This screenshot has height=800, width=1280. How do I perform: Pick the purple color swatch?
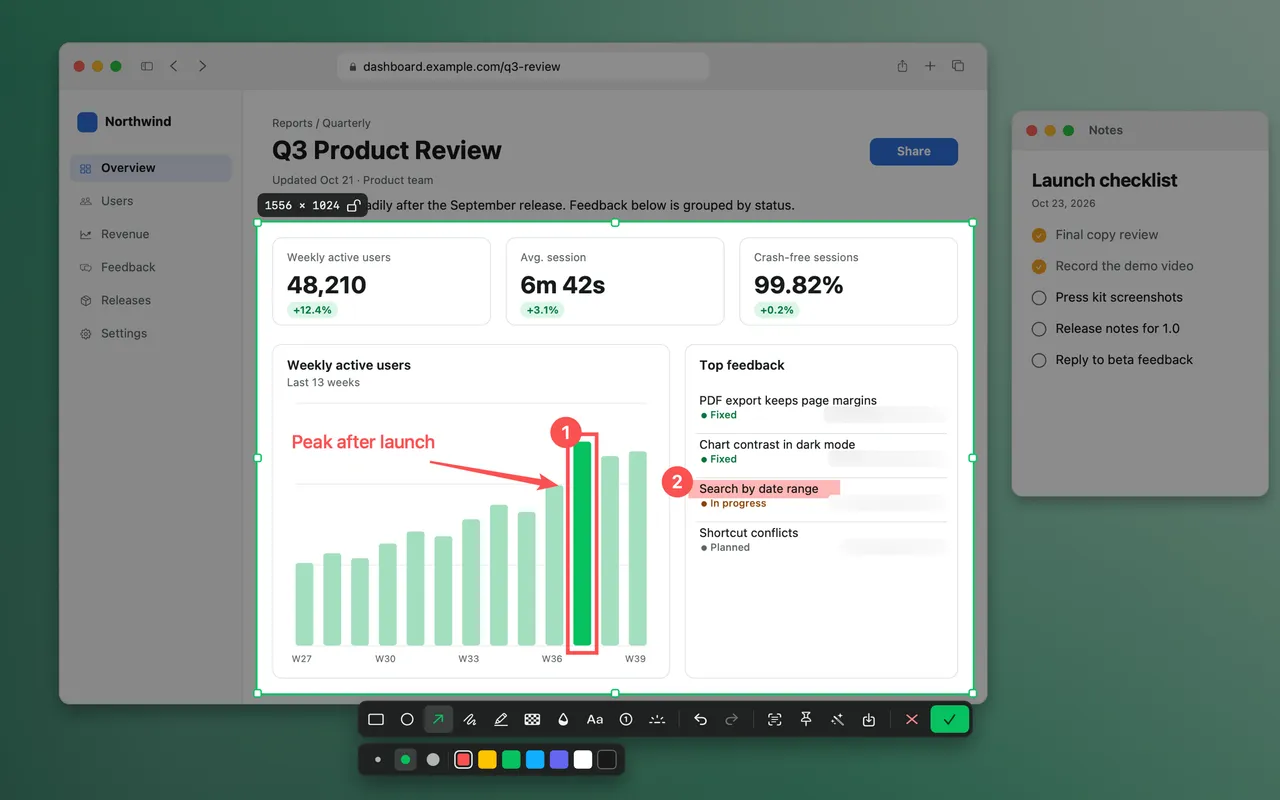point(559,760)
